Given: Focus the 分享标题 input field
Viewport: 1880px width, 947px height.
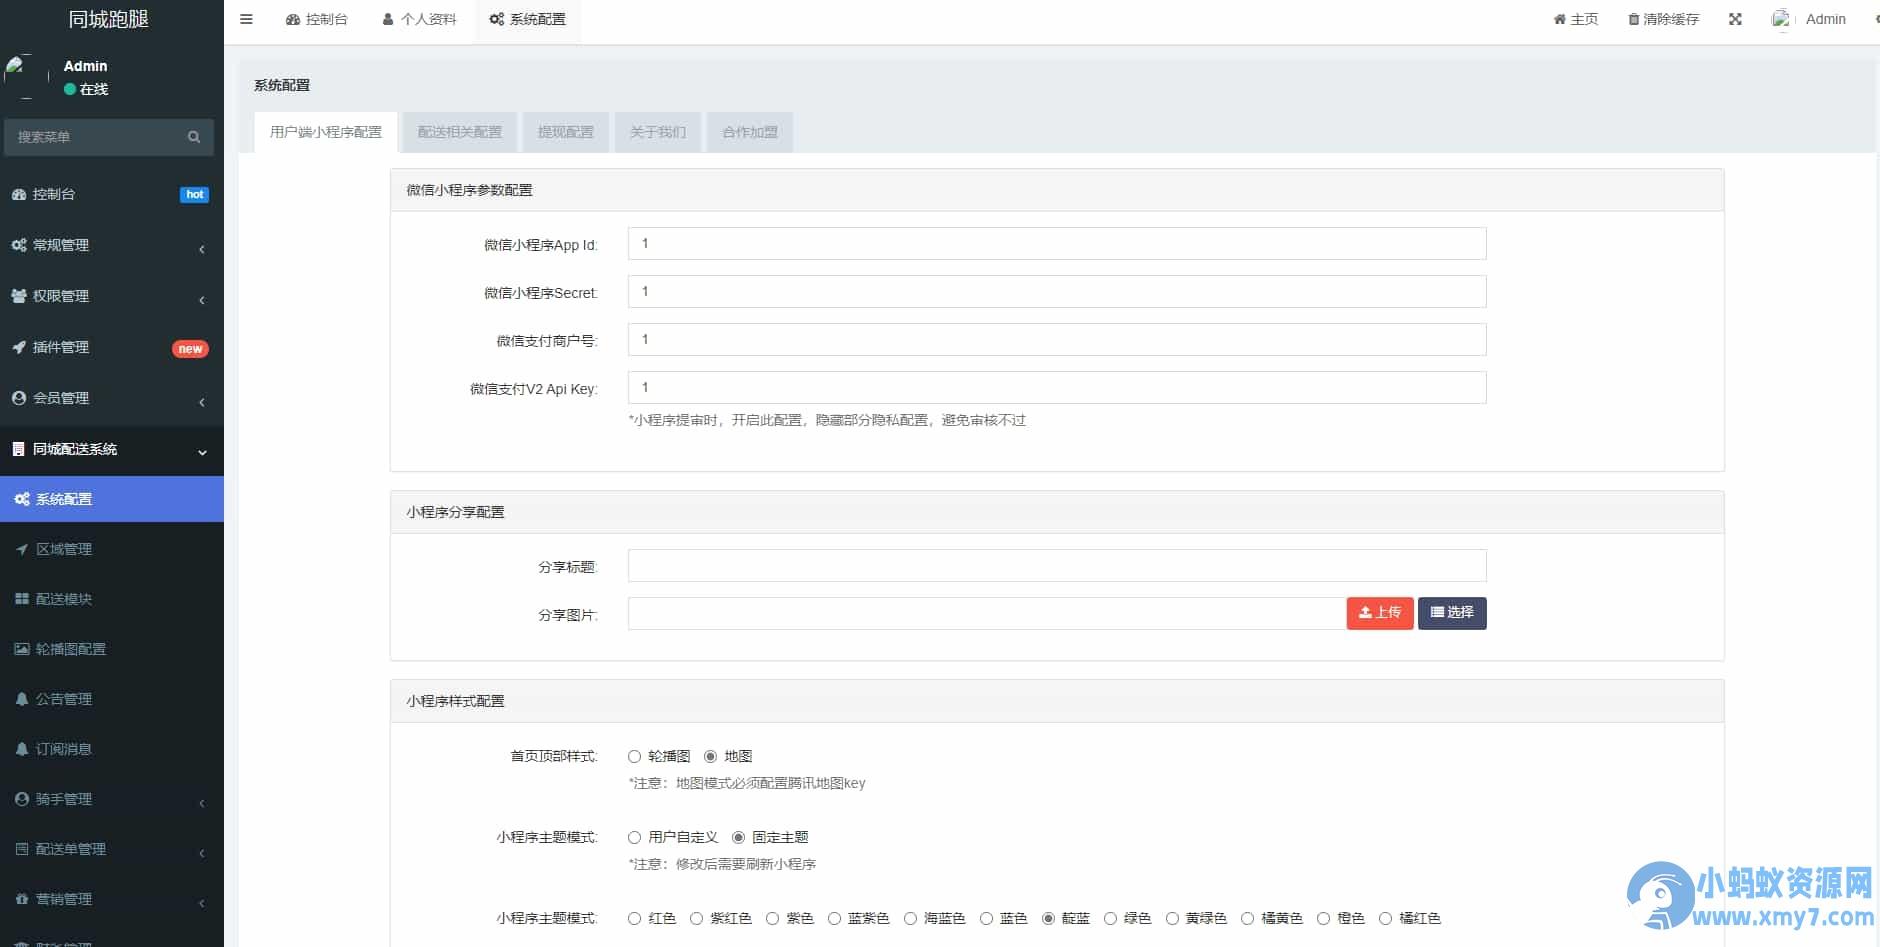Looking at the screenshot, I should (x=1057, y=565).
